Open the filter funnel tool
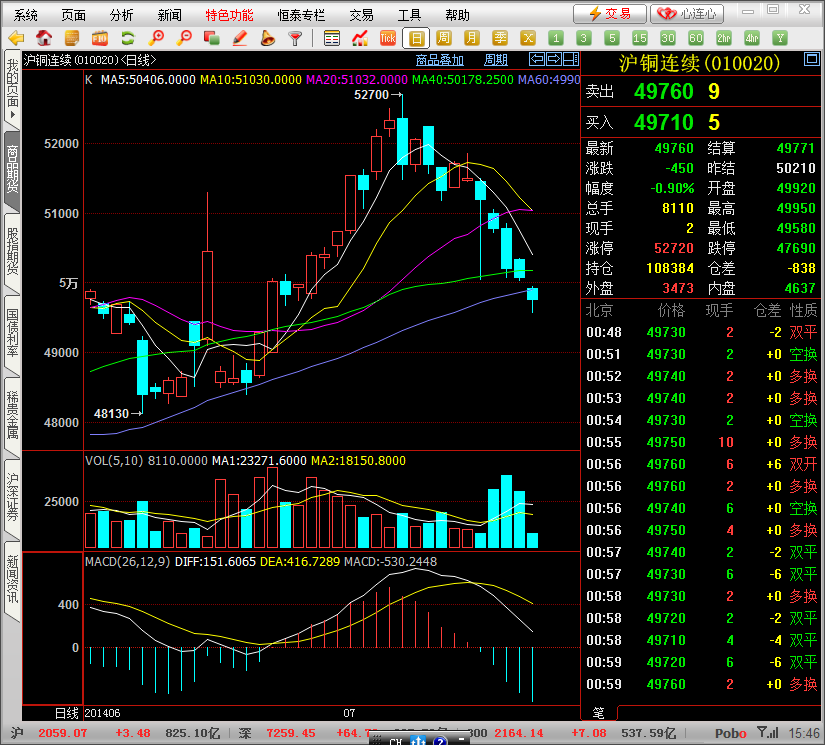Image resolution: width=825 pixels, height=745 pixels. click(x=295, y=38)
